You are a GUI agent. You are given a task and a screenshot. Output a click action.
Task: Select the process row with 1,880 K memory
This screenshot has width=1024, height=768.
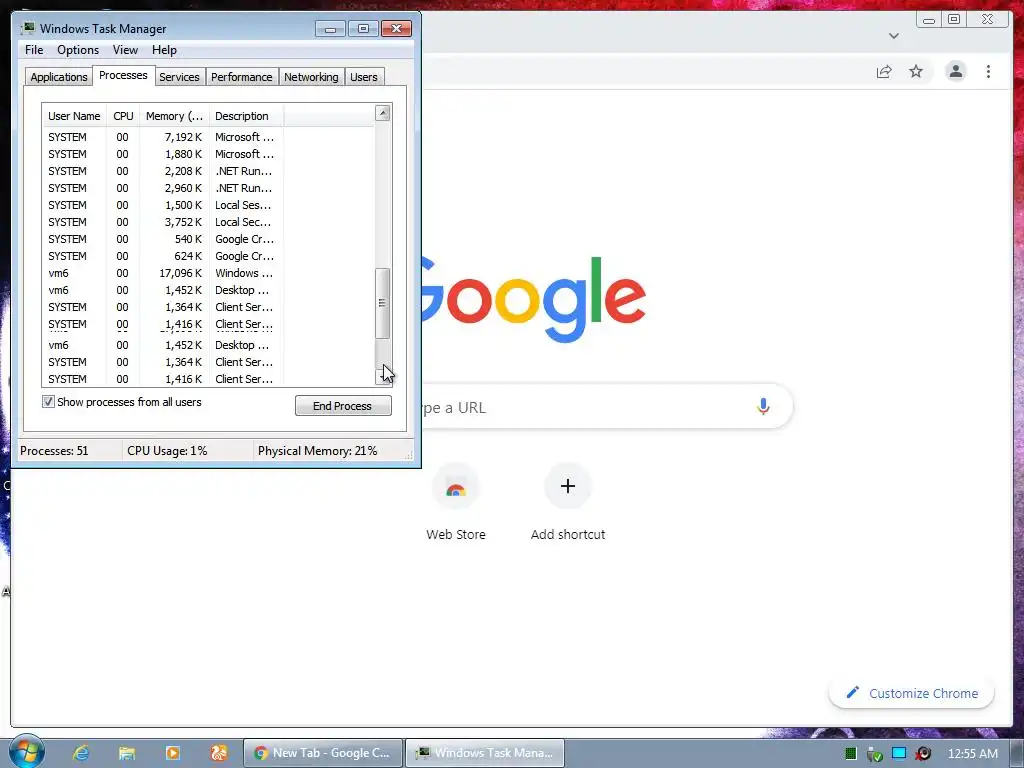point(208,154)
